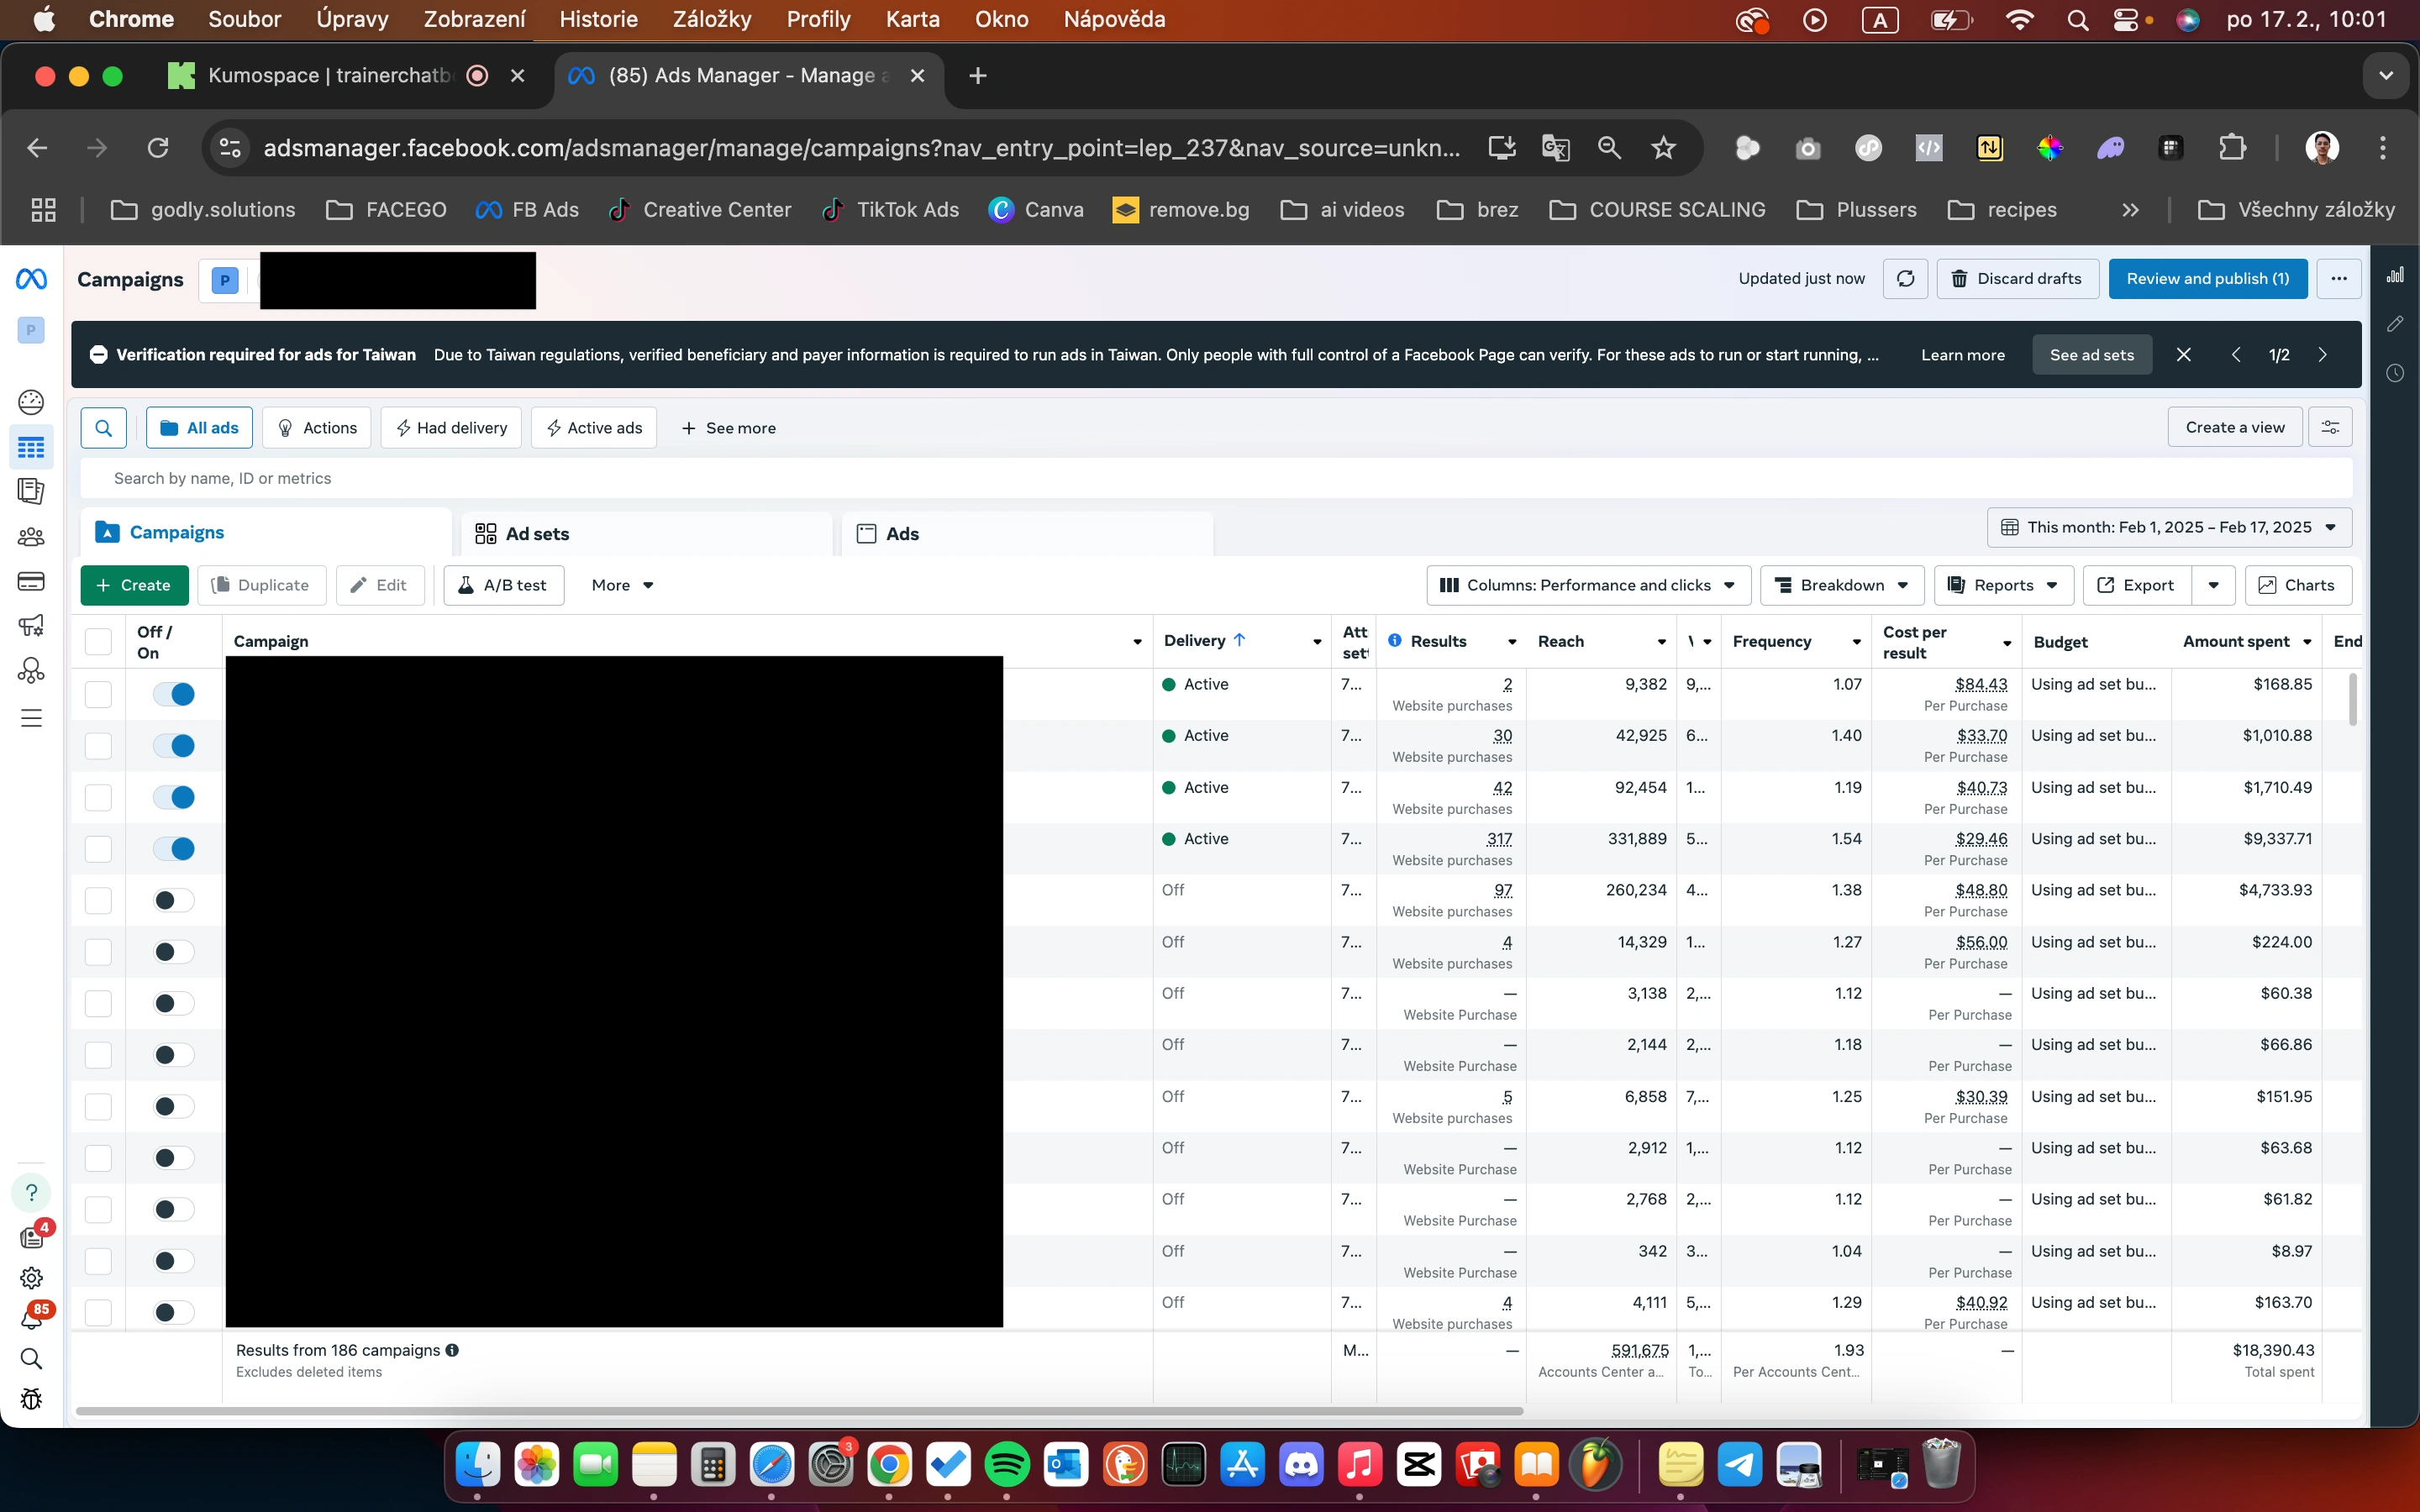Click the column customization settings icon
Viewport: 2420px width, 1512px height.
click(x=2330, y=428)
